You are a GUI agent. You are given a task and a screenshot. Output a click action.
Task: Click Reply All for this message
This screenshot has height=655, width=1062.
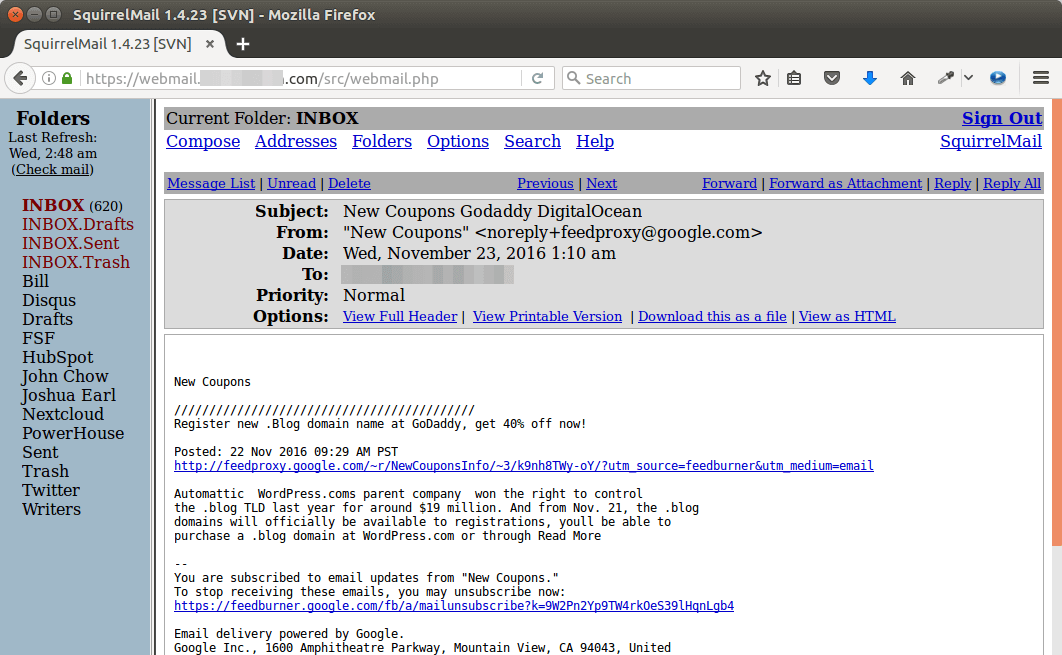coord(1012,183)
